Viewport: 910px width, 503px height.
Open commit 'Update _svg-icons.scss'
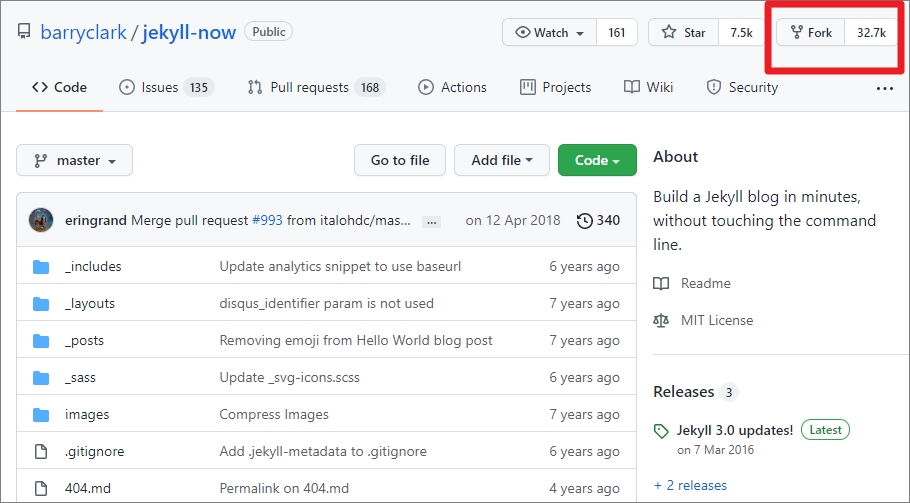(289, 378)
